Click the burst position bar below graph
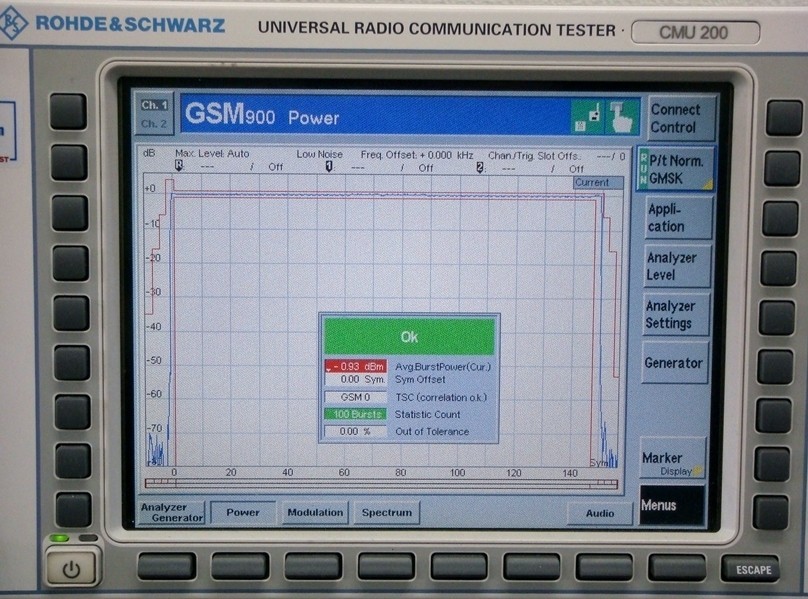The height and width of the screenshot is (599, 808). (381, 484)
